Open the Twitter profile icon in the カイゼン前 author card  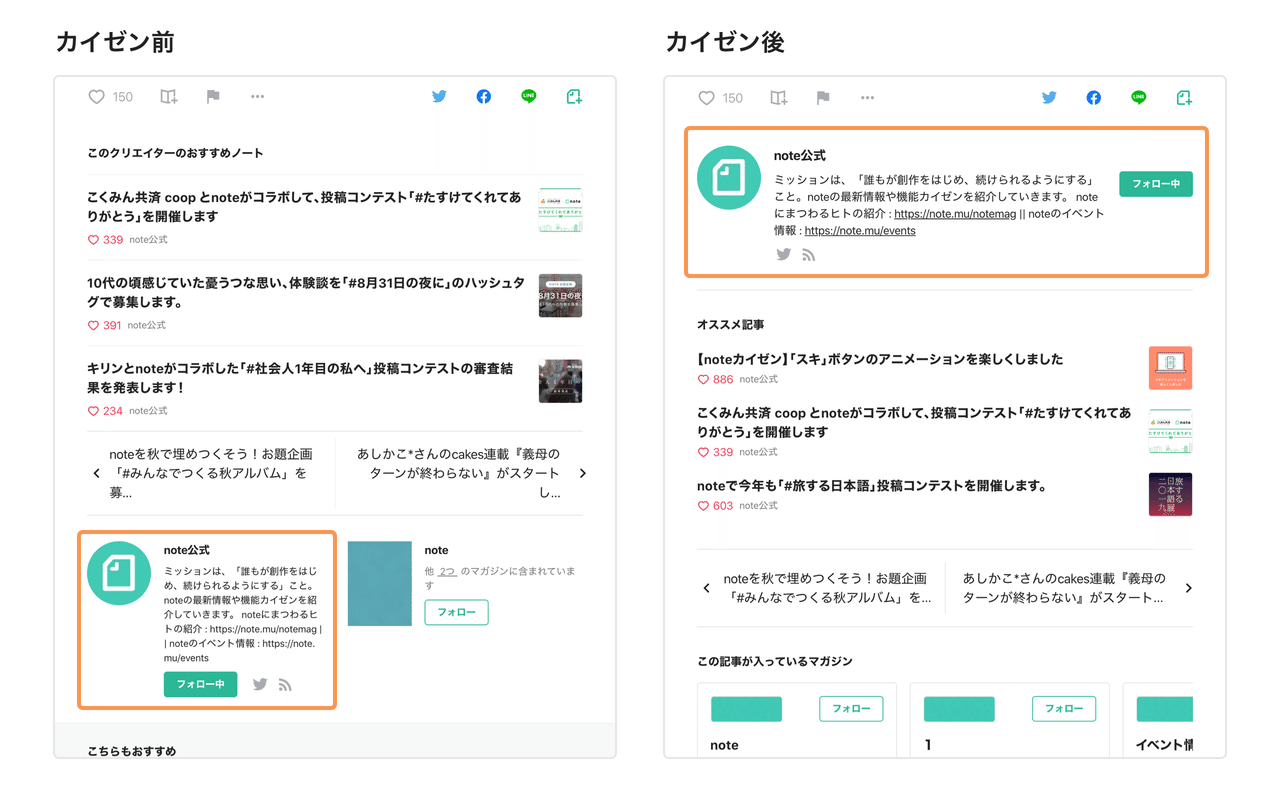(260, 685)
